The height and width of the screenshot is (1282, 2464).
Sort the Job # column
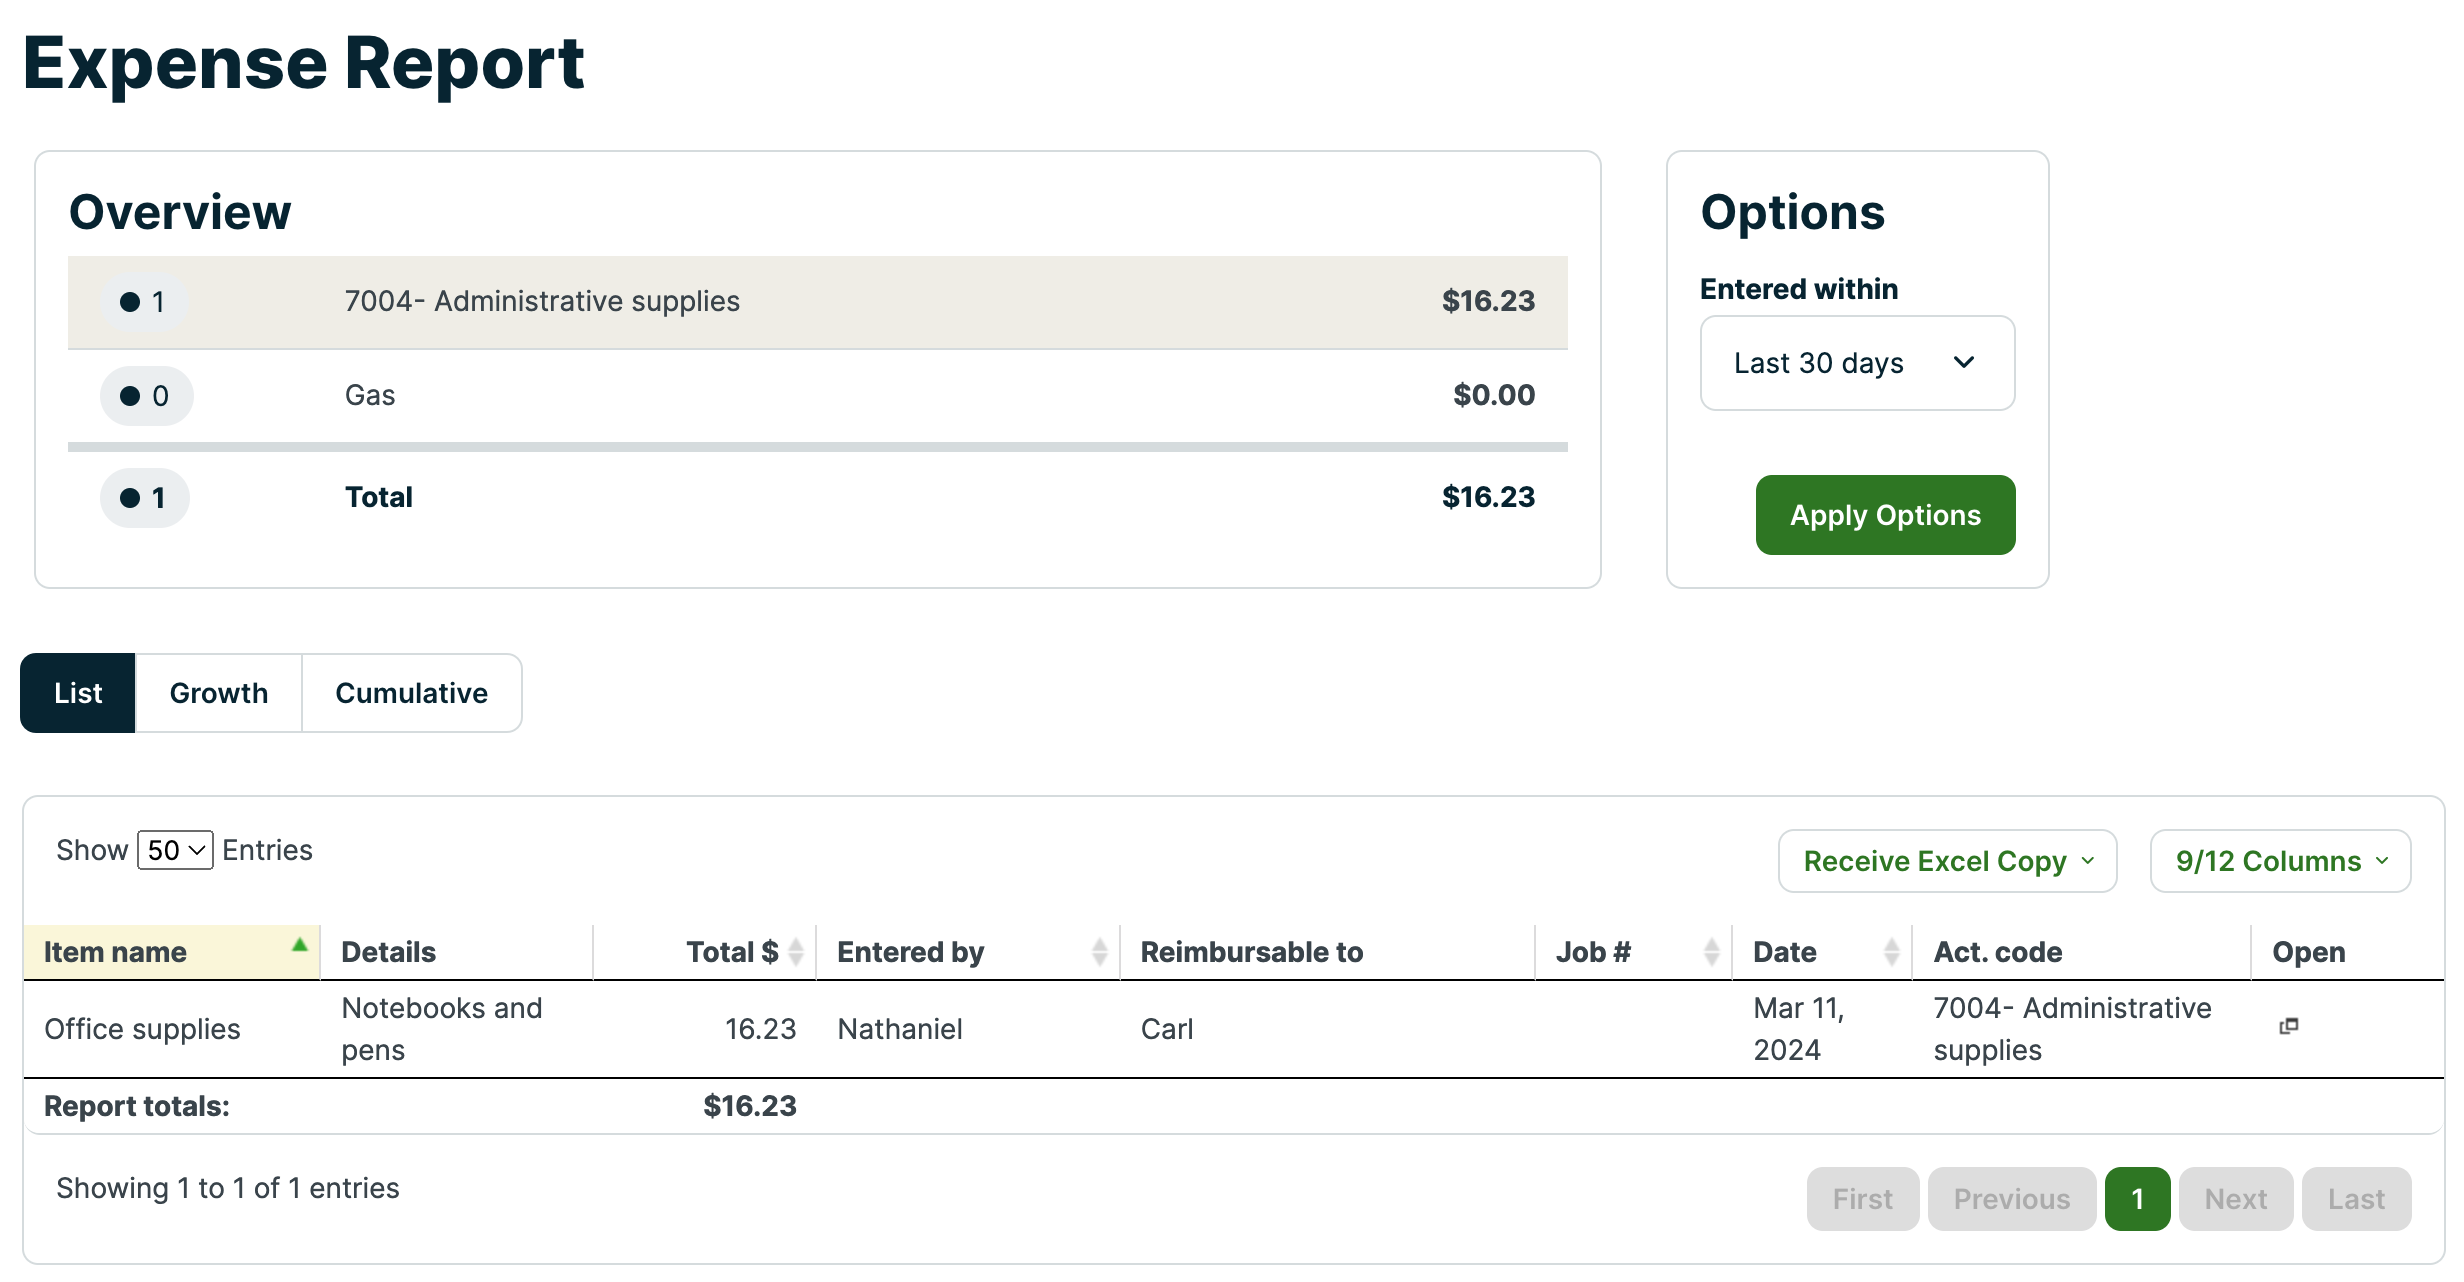point(1713,951)
